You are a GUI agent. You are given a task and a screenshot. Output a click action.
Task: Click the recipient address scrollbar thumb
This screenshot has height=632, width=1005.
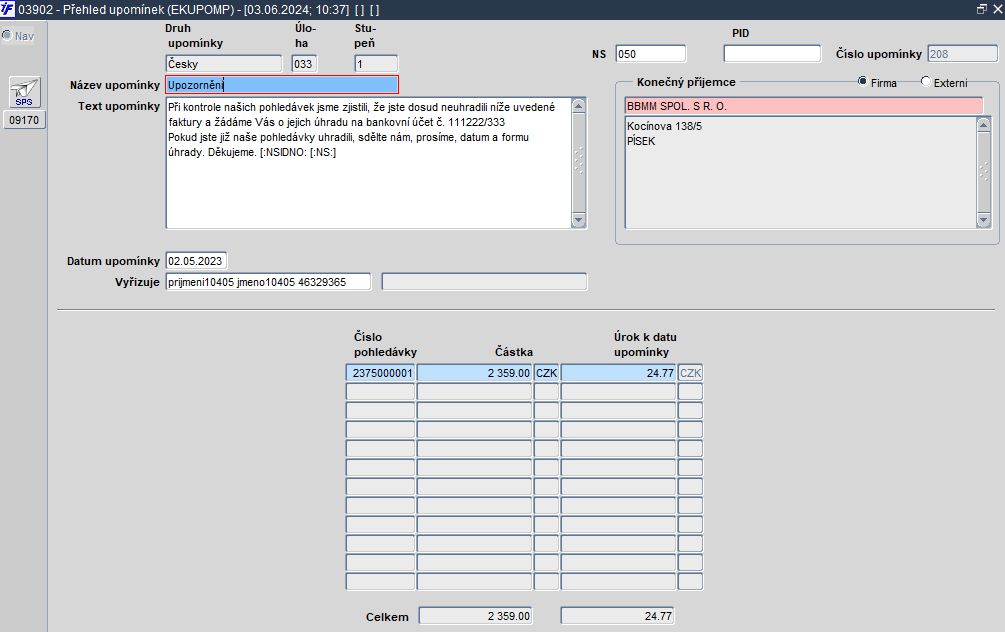(x=983, y=172)
